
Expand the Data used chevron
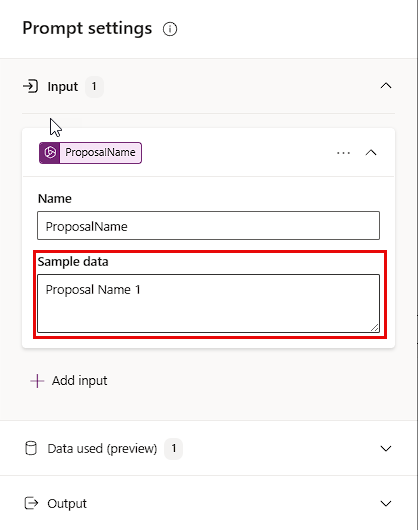tap(386, 449)
